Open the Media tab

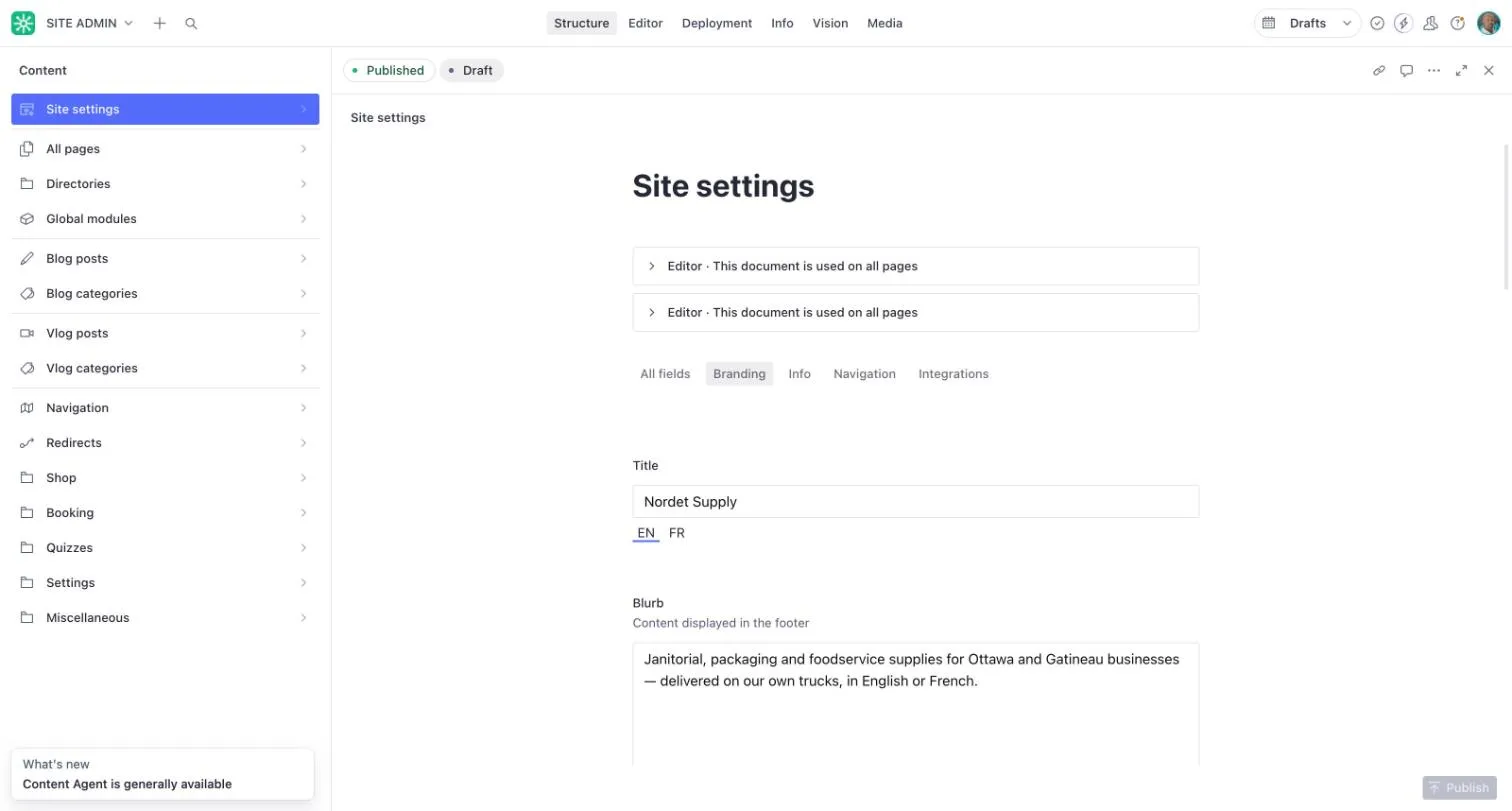tap(885, 23)
